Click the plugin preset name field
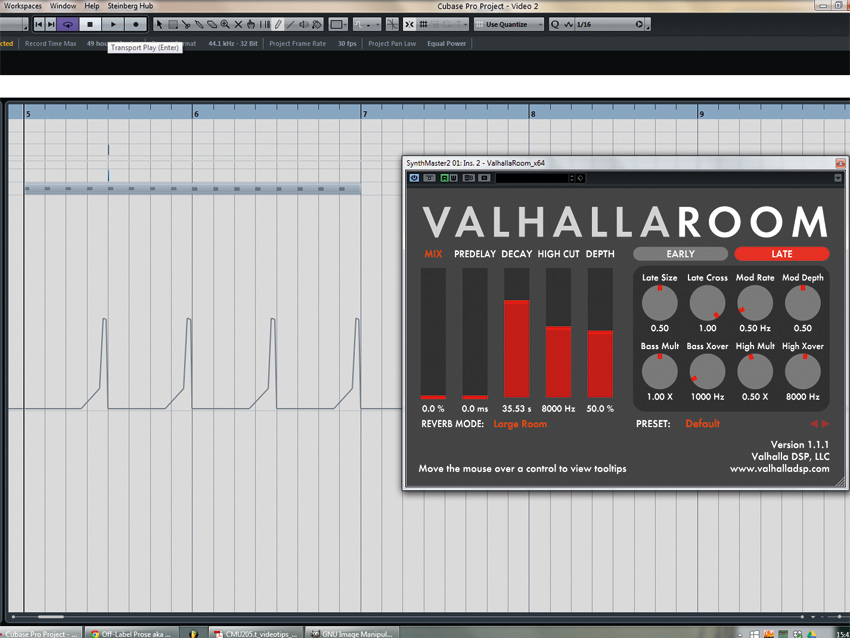This screenshot has width=850, height=638. coord(531,178)
